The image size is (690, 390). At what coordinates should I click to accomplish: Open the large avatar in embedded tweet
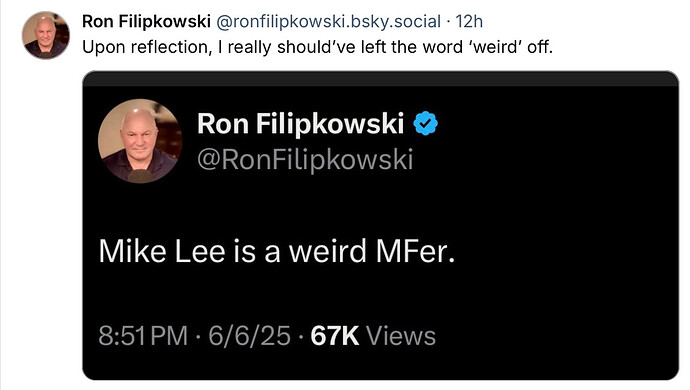tap(140, 141)
